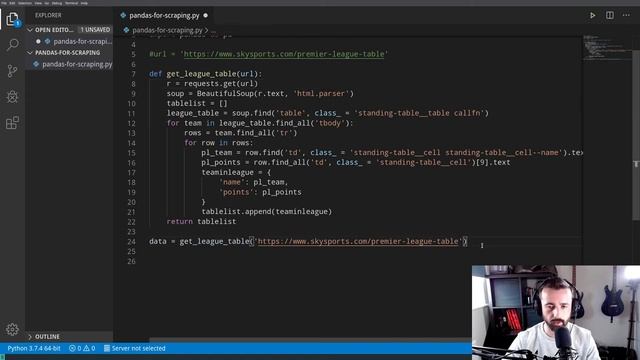The height and width of the screenshot is (360, 640).
Task: Click 'def' keyword on line 7
Action: 156,74
